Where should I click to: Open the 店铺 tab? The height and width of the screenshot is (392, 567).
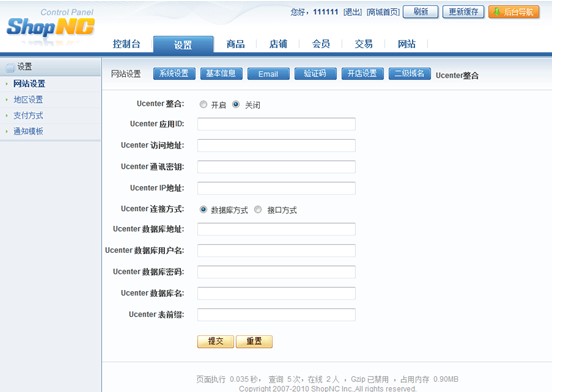(278, 44)
